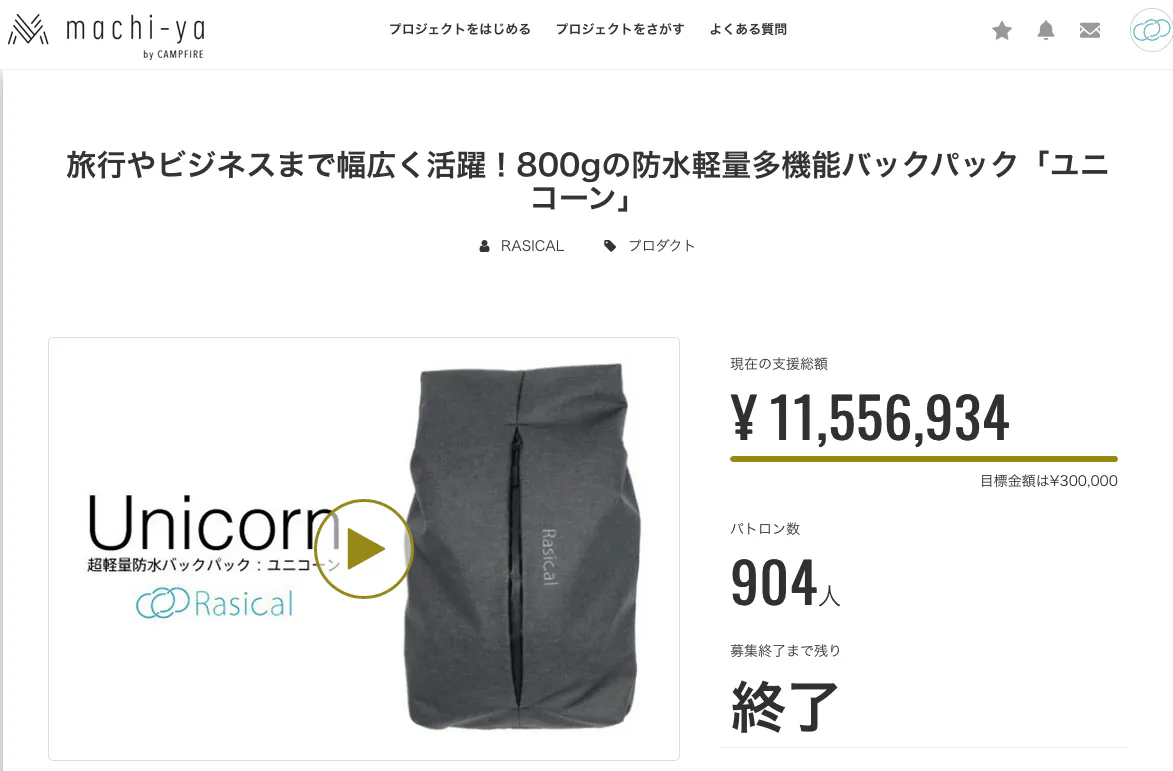Open the favorites star icon
The image size is (1173, 771).
[x=1002, y=31]
